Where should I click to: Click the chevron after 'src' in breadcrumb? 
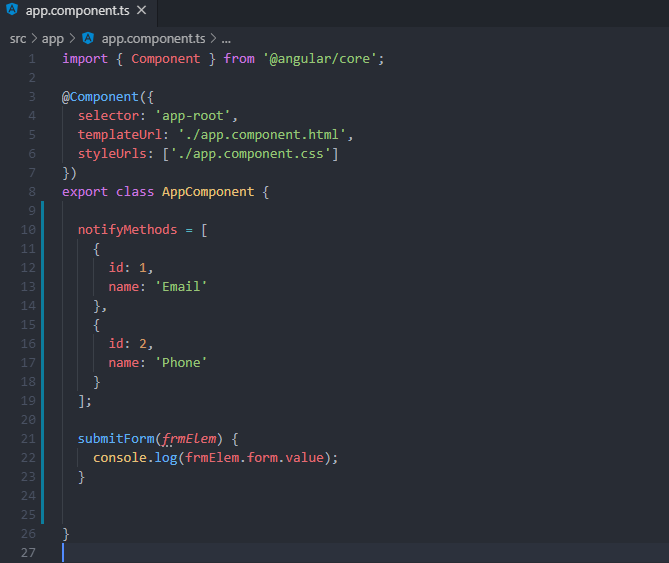[34, 39]
